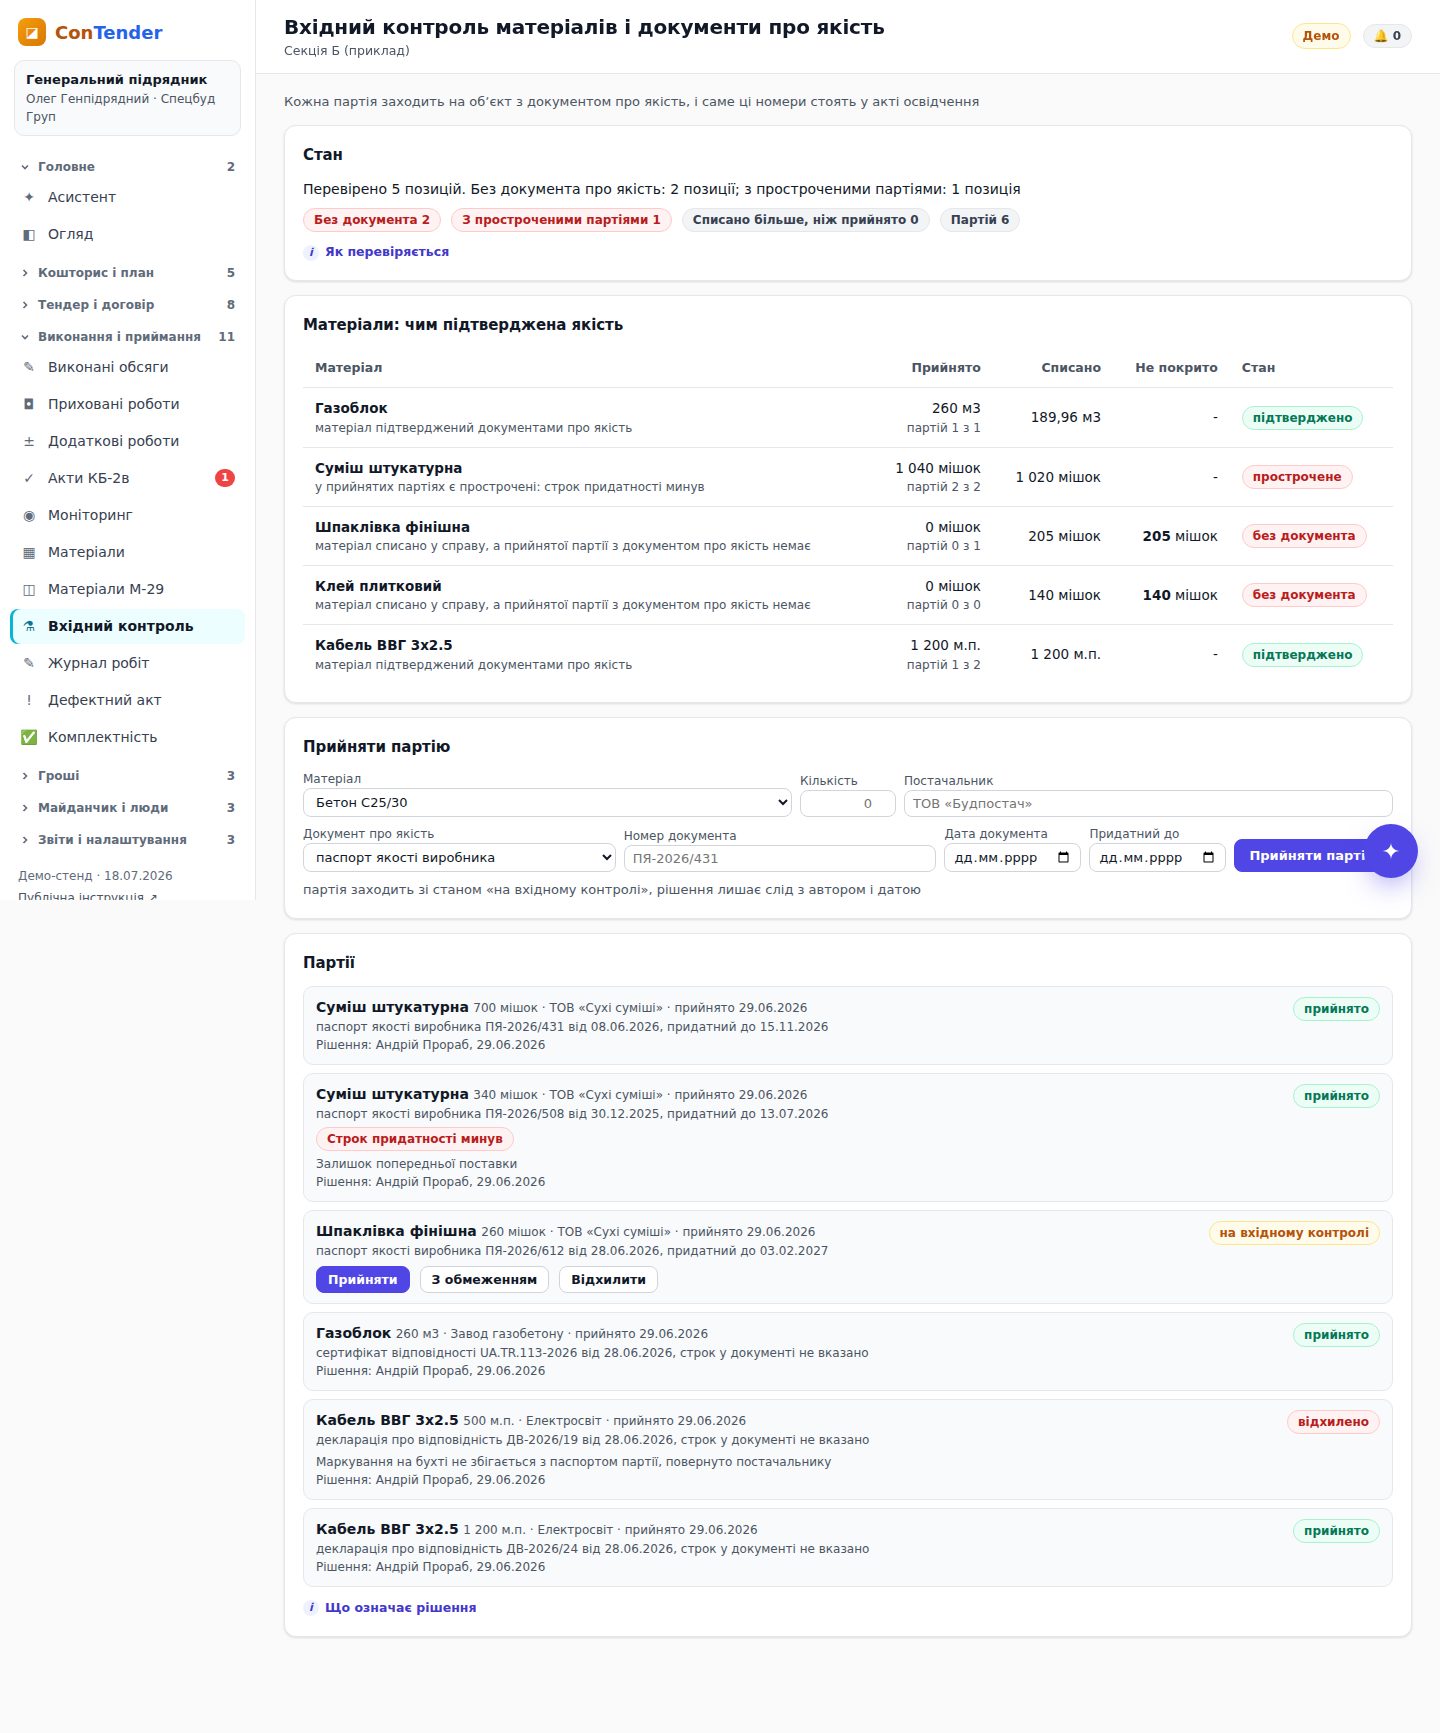Screen dimensions: 1440x1733
Task: Click the Огляд sidebar icon
Action: point(29,234)
